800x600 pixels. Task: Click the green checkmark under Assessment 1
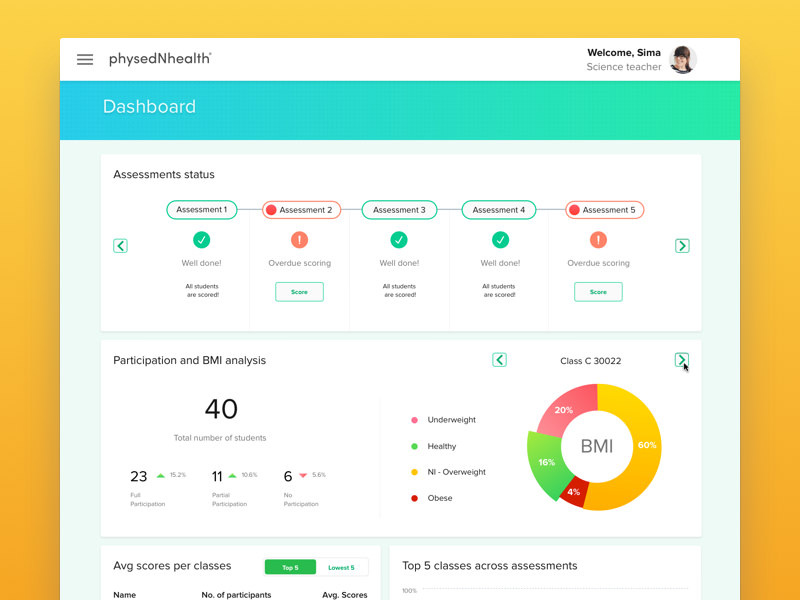pos(201,240)
